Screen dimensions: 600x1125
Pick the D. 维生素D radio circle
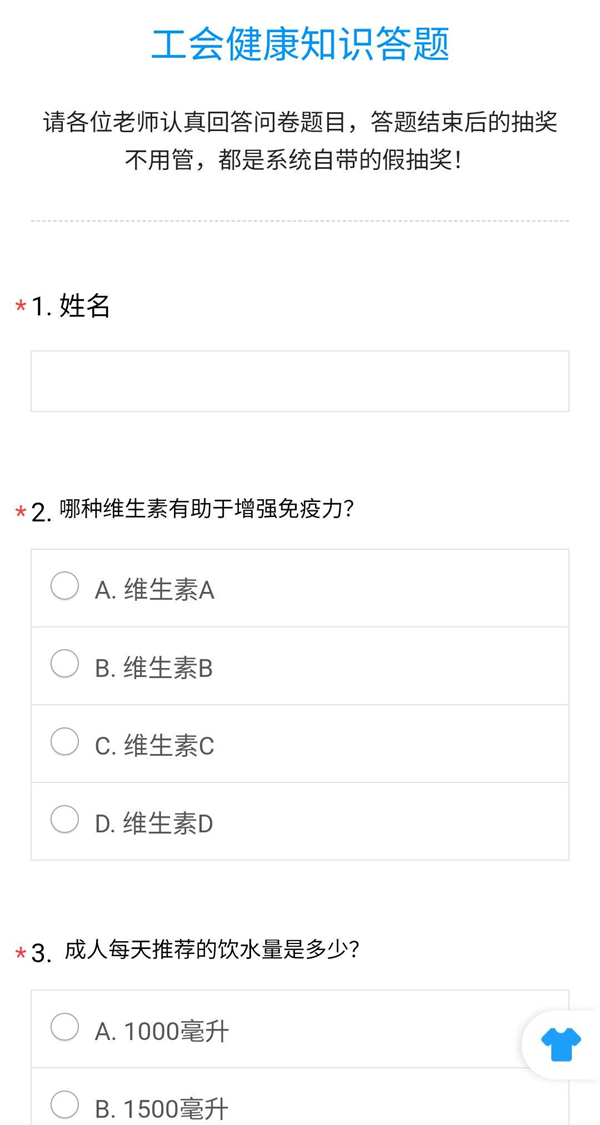tap(65, 820)
